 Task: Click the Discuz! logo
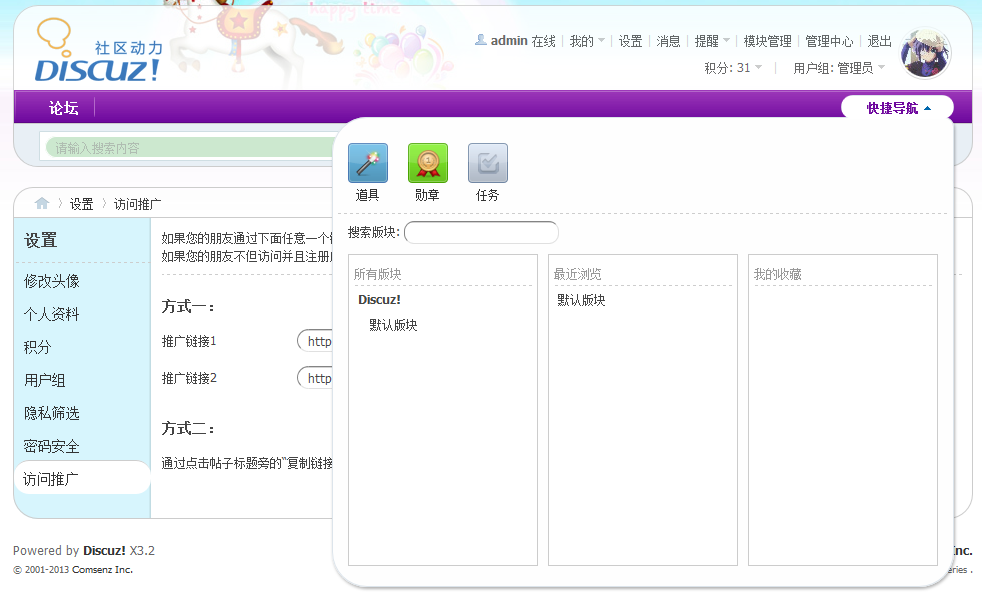tap(97, 52)
